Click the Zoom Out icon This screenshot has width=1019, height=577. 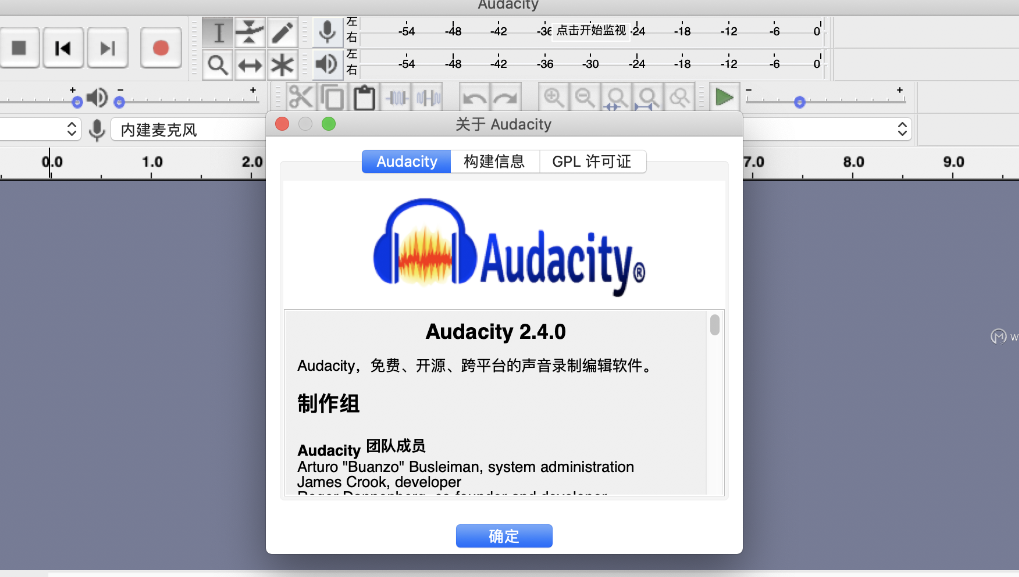(x=585, y=97)
